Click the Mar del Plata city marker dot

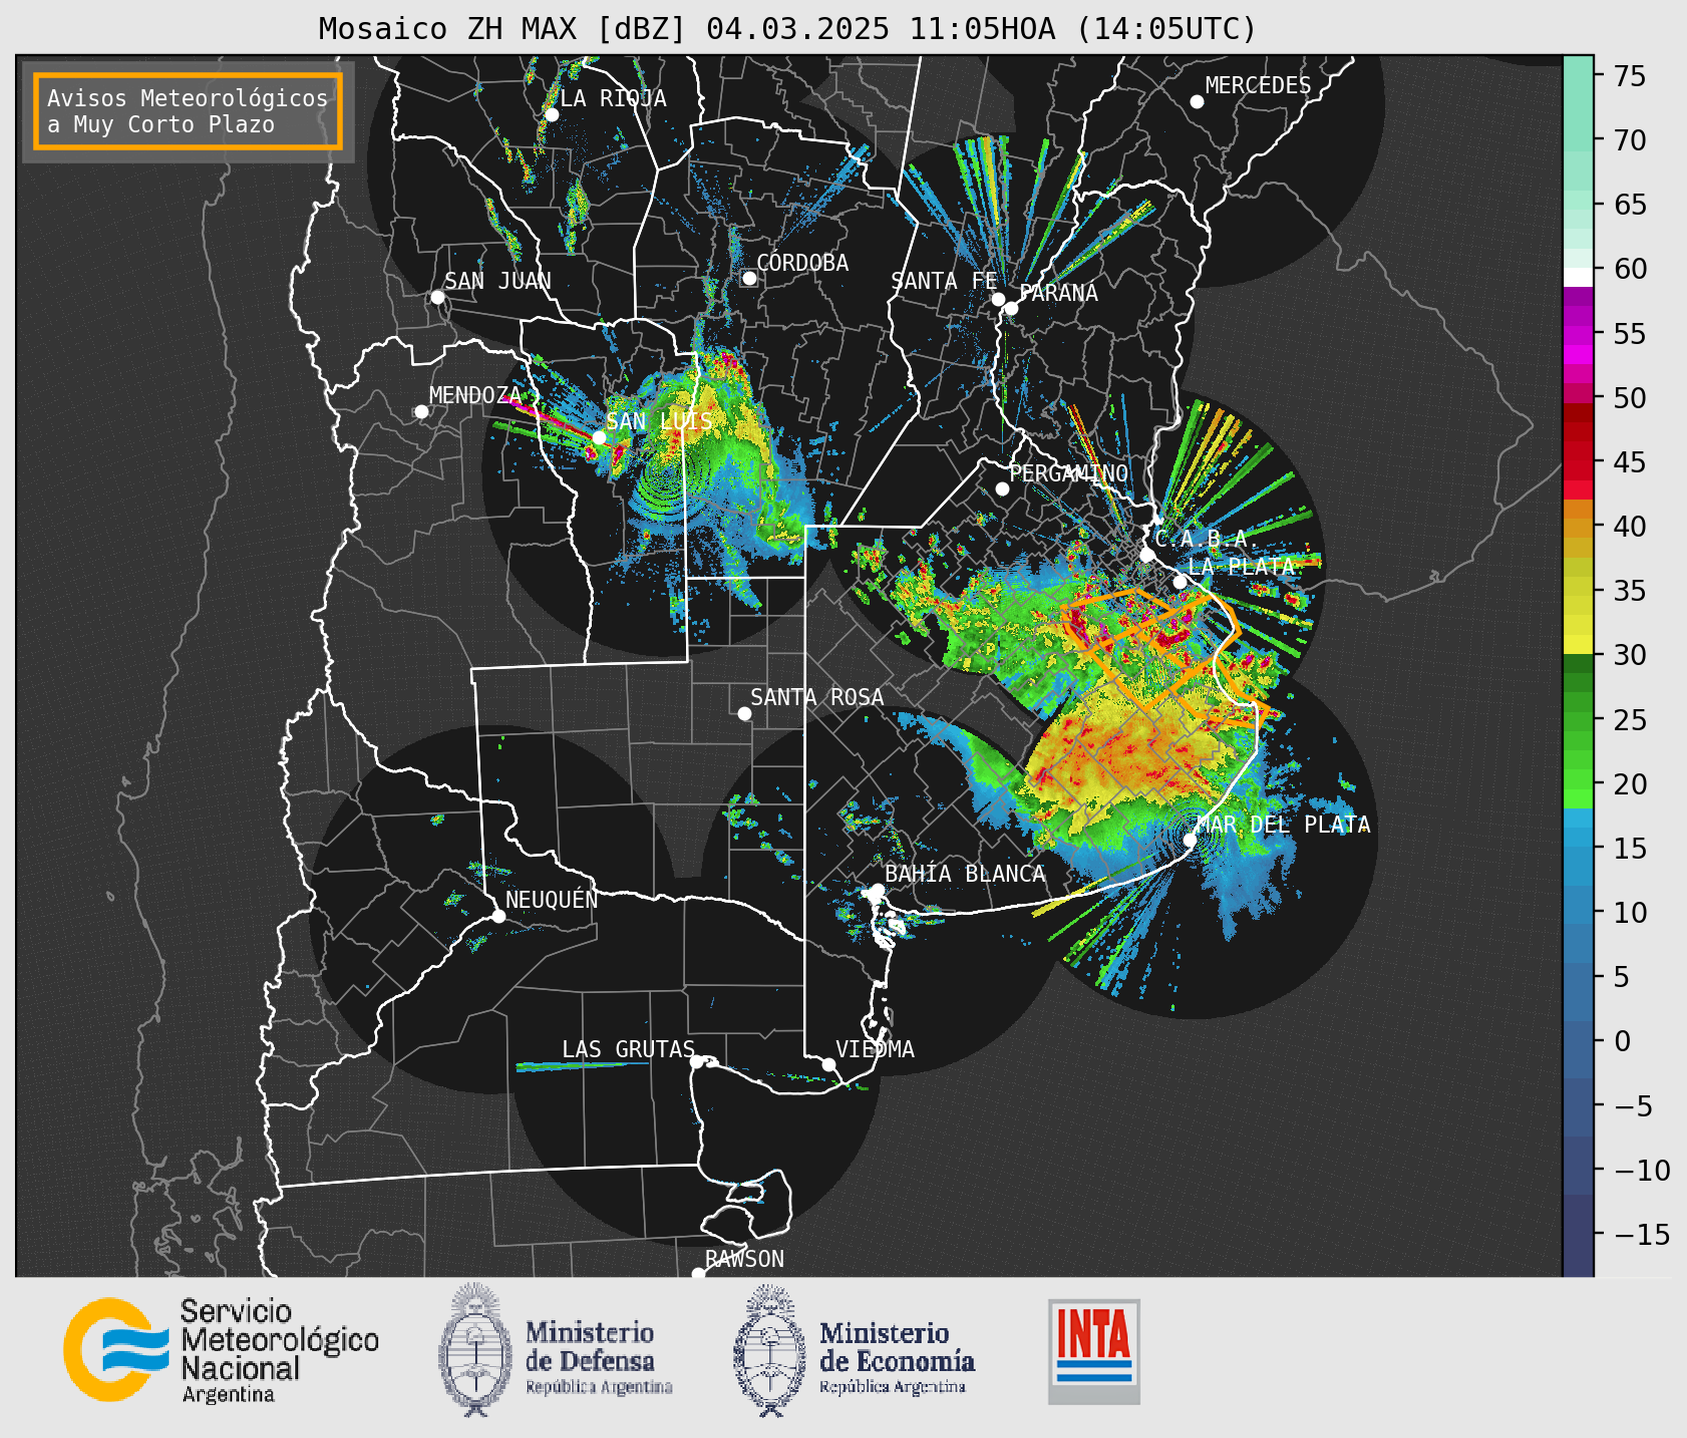click(x=1190, y=840)
